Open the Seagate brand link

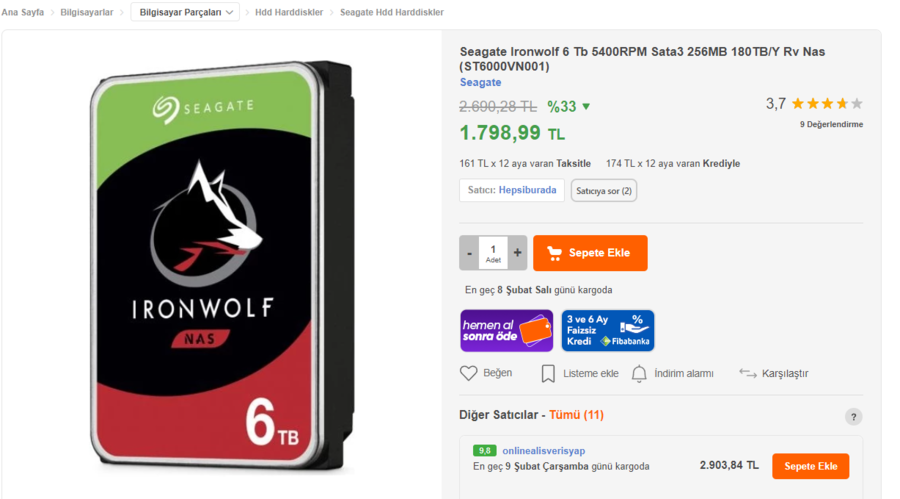(481, 82)
